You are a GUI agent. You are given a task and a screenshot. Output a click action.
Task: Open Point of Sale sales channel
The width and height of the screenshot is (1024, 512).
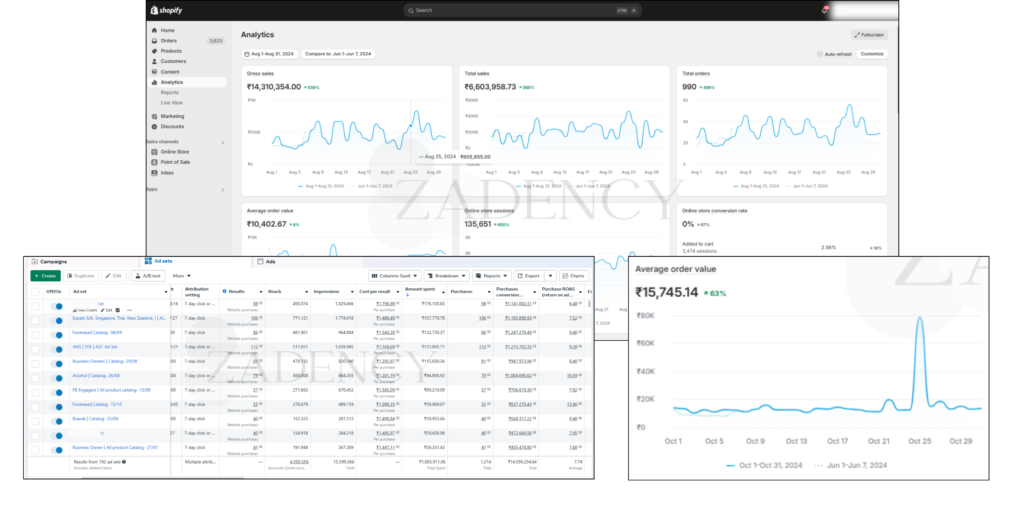pyautogui.click(x=177, y=162)
